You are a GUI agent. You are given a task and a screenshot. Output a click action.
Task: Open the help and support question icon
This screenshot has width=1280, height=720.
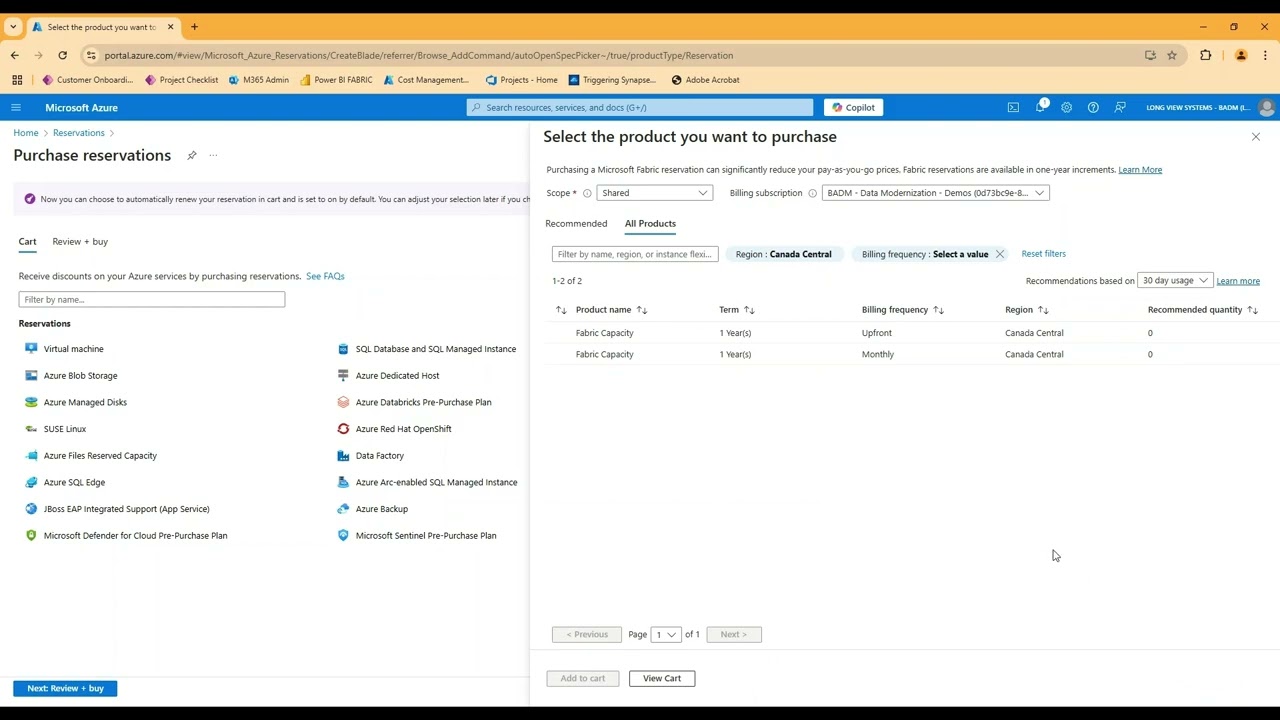[1093, 107]
